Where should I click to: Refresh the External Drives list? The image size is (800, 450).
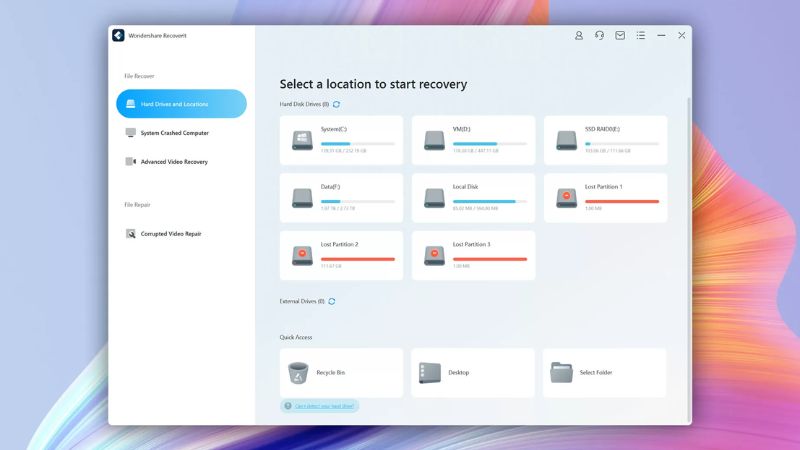pos(332,301)
